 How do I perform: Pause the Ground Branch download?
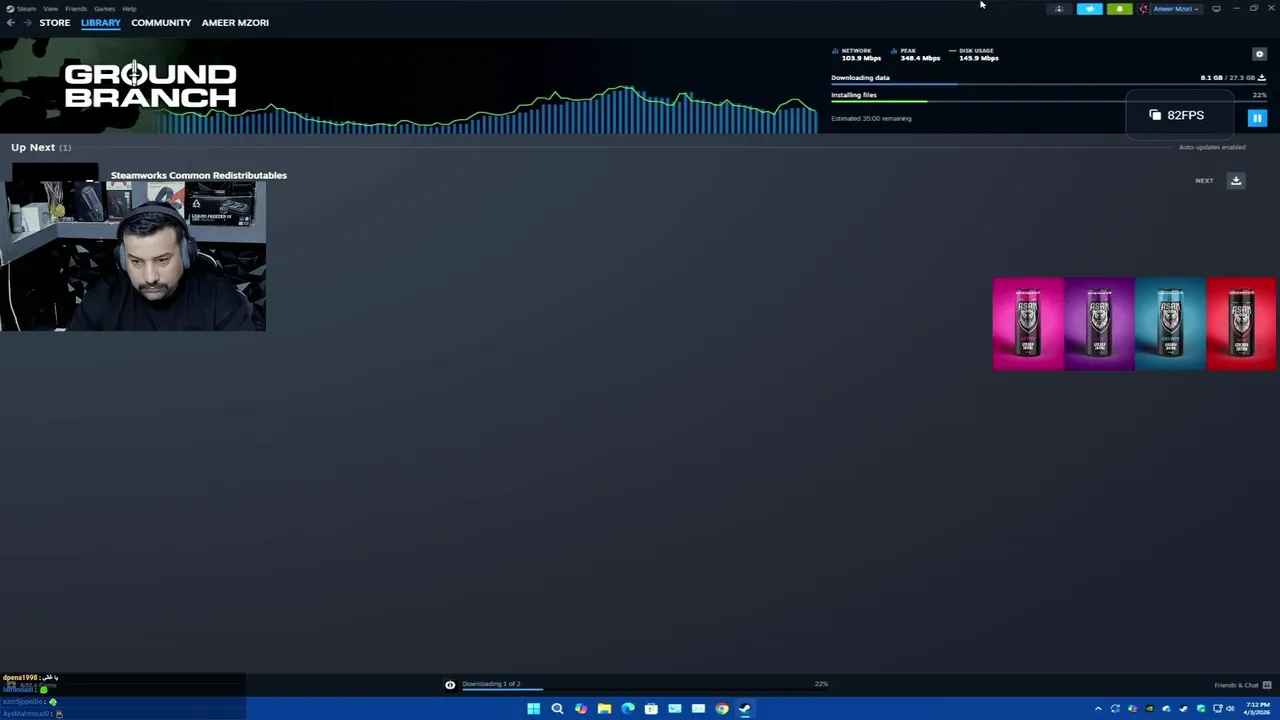(1257, 118)
